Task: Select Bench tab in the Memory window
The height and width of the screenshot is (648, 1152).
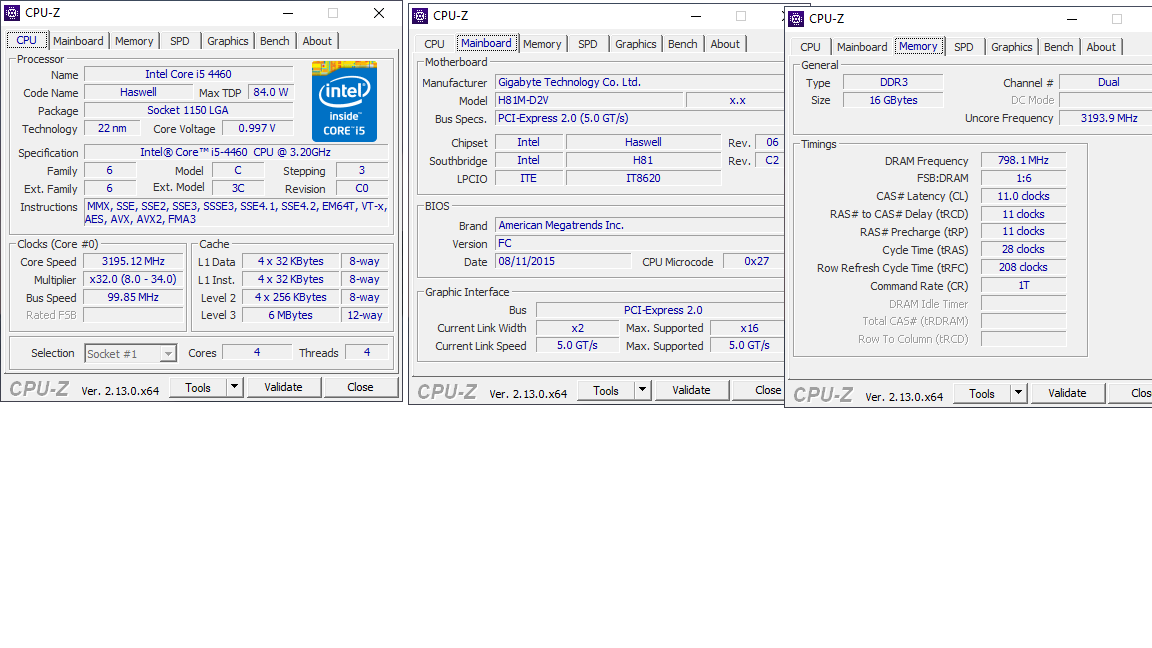Action: (1059, 47)
